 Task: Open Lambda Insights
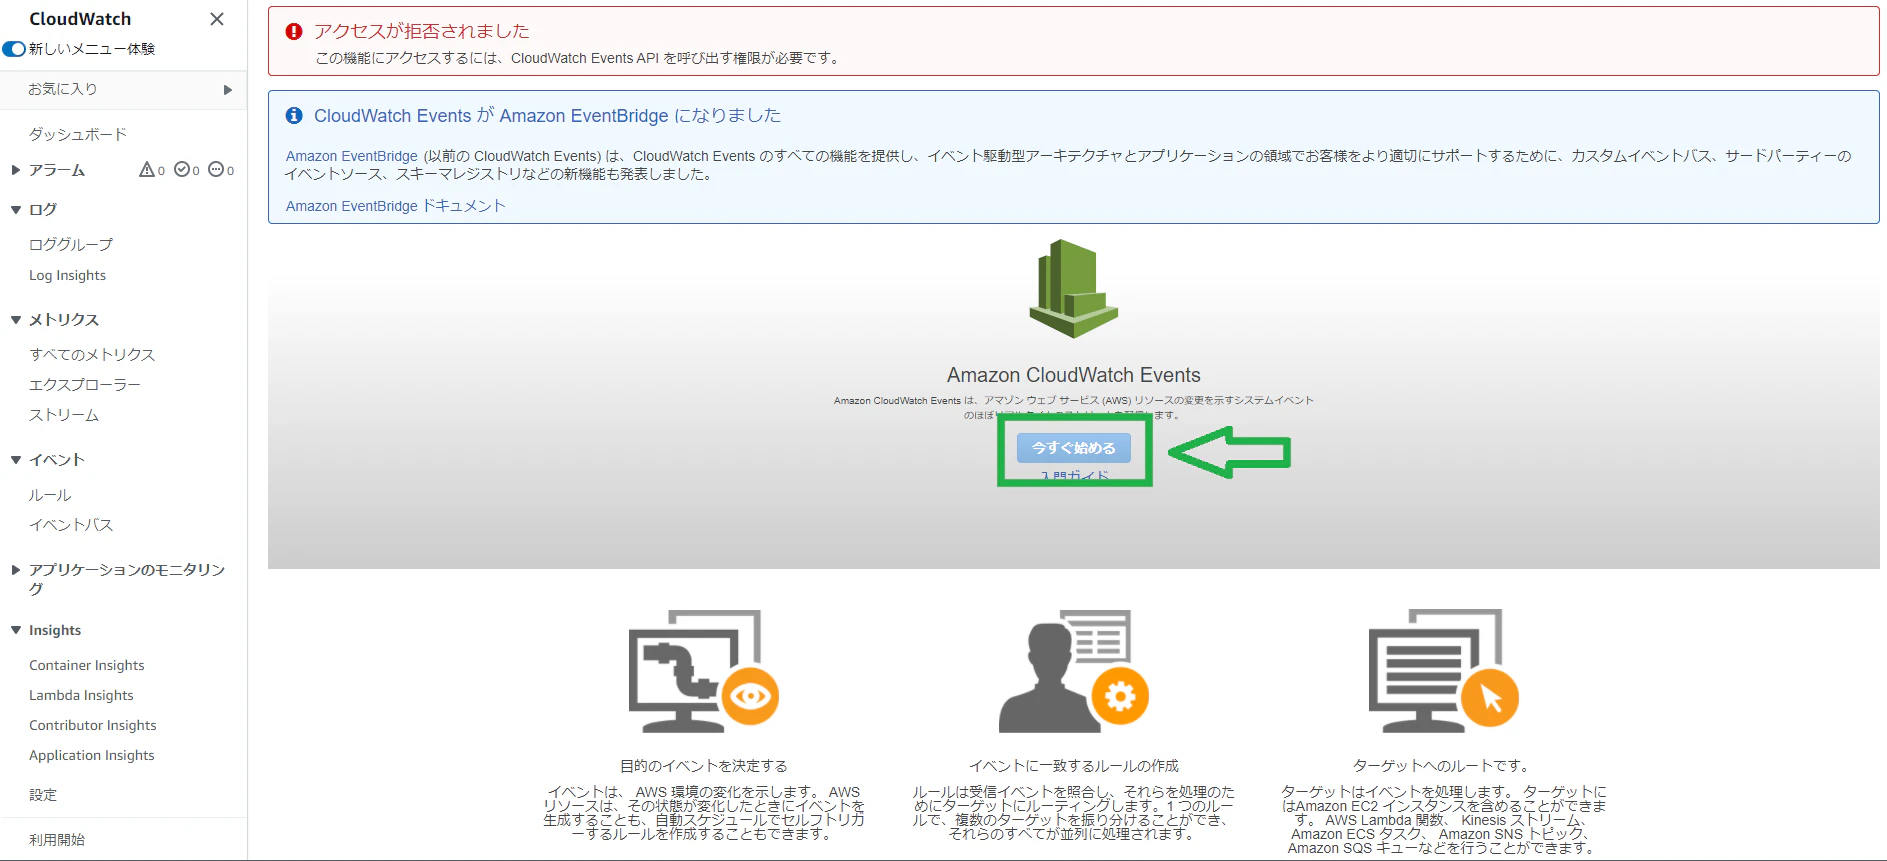[81, 695]
